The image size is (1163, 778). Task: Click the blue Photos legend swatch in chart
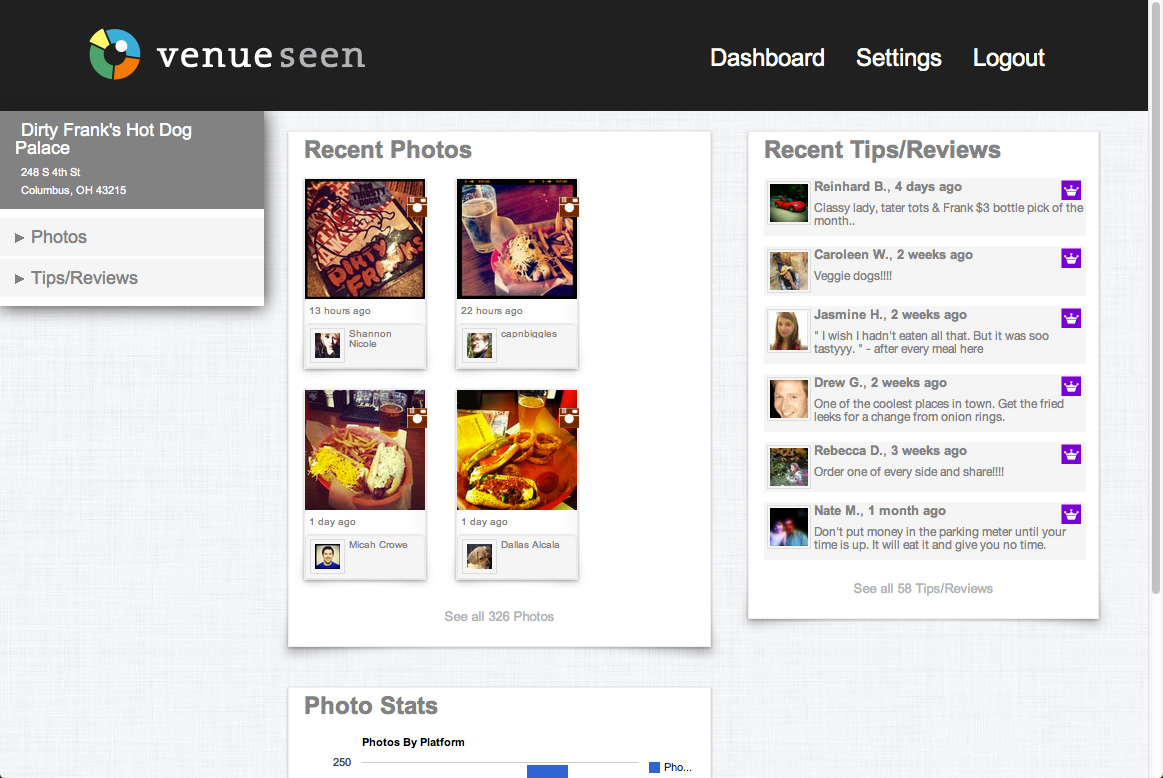coord(654,767)
